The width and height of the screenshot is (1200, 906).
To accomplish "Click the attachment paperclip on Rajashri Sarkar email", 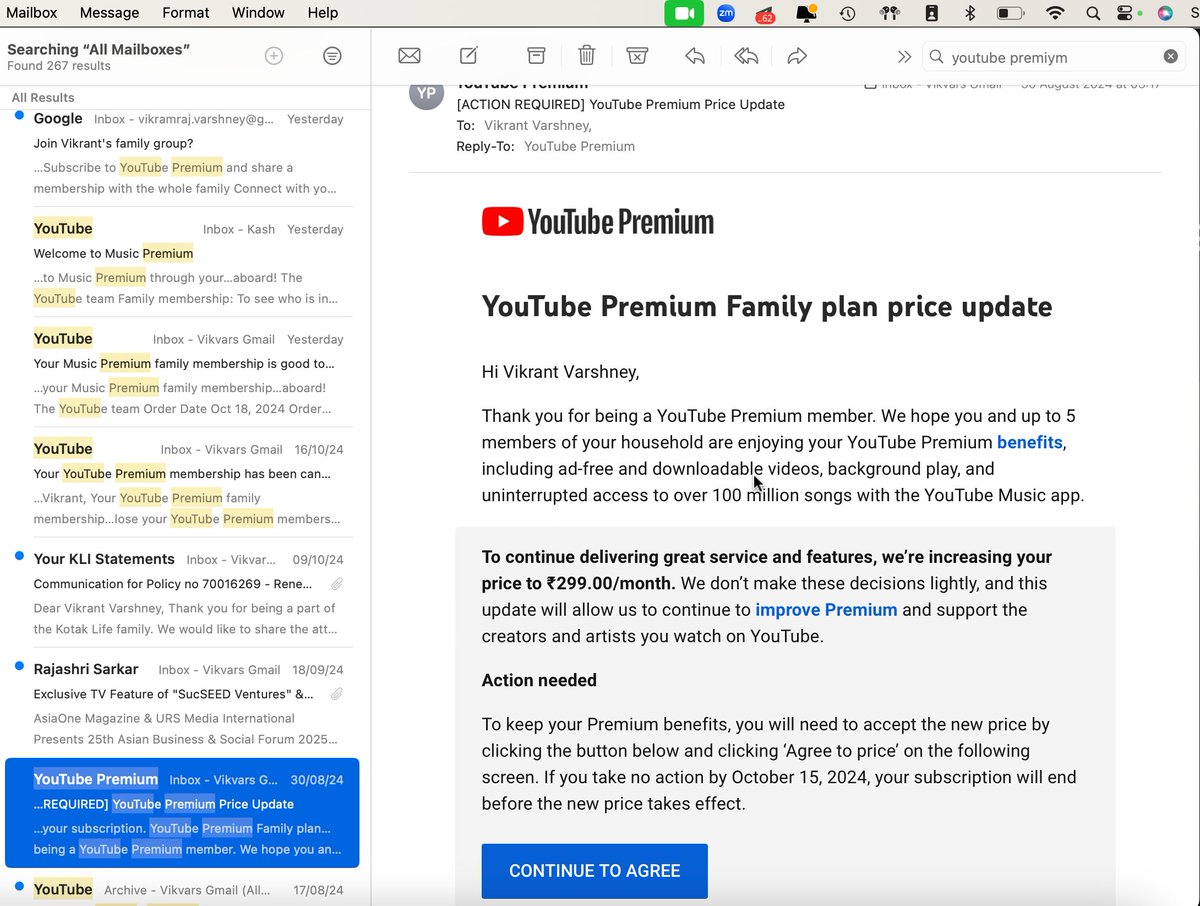I will pos(337,694).
